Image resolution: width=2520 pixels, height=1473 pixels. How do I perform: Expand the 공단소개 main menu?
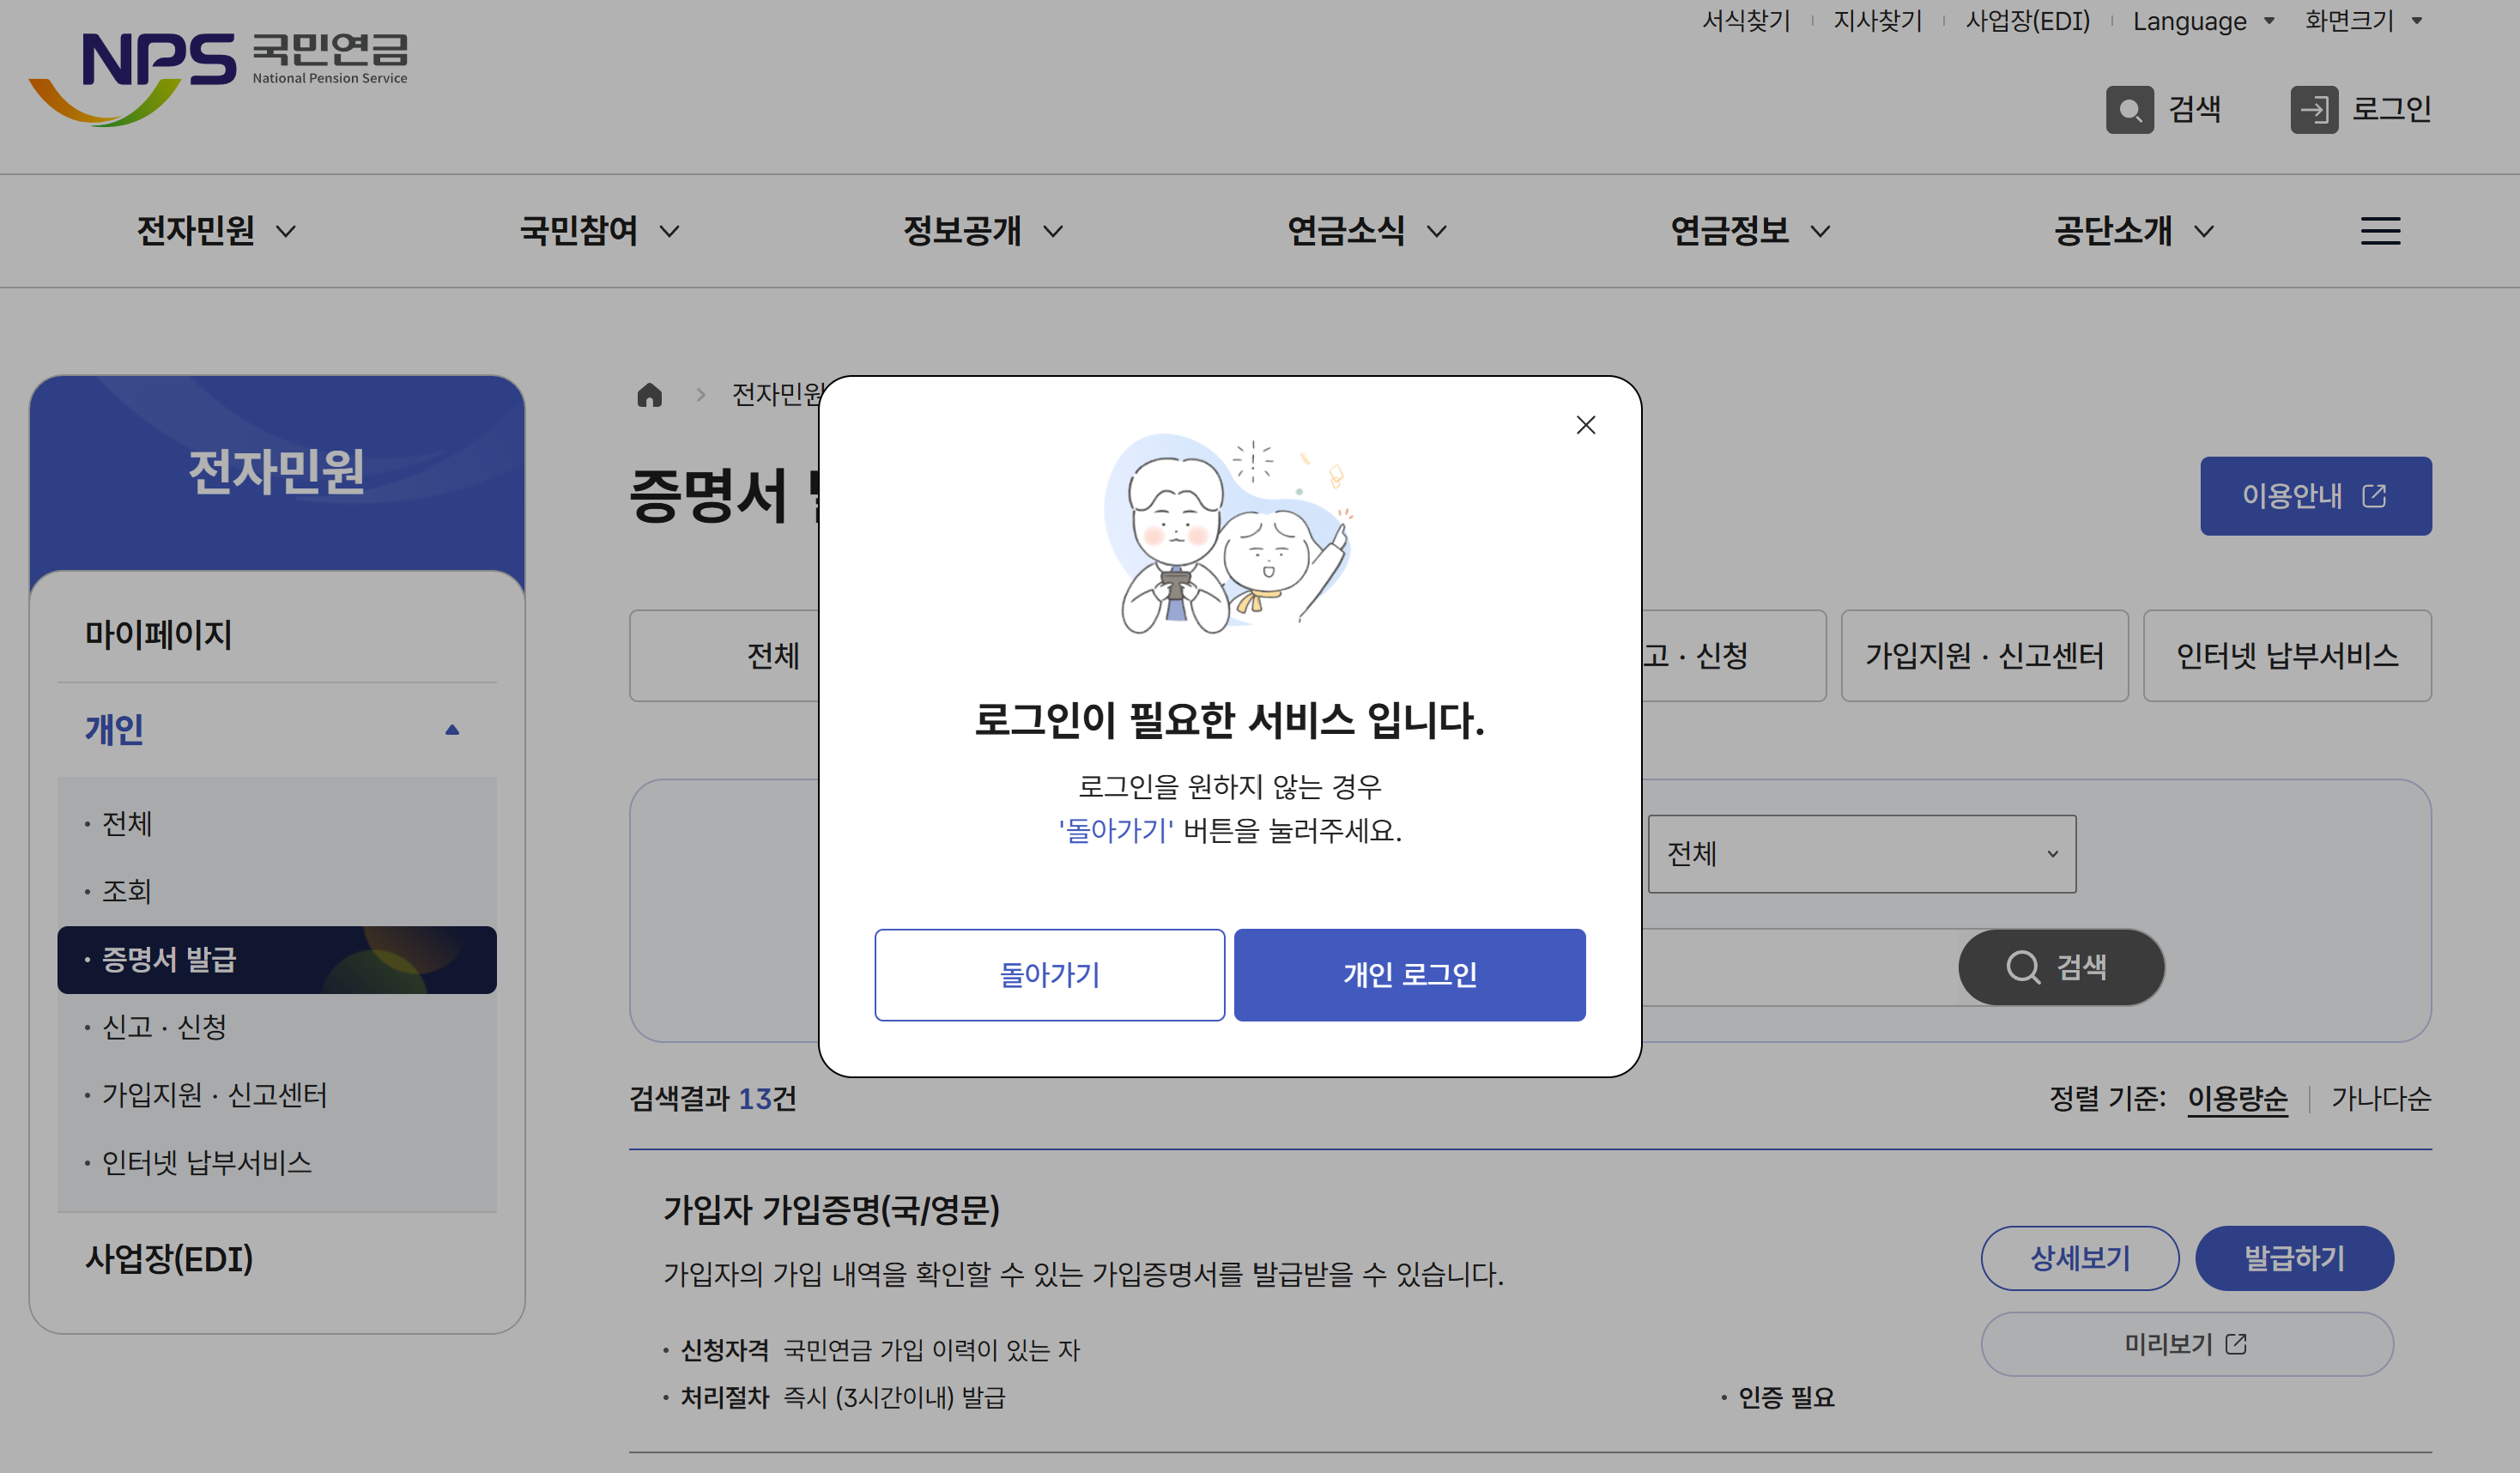tap(2133, 231)
